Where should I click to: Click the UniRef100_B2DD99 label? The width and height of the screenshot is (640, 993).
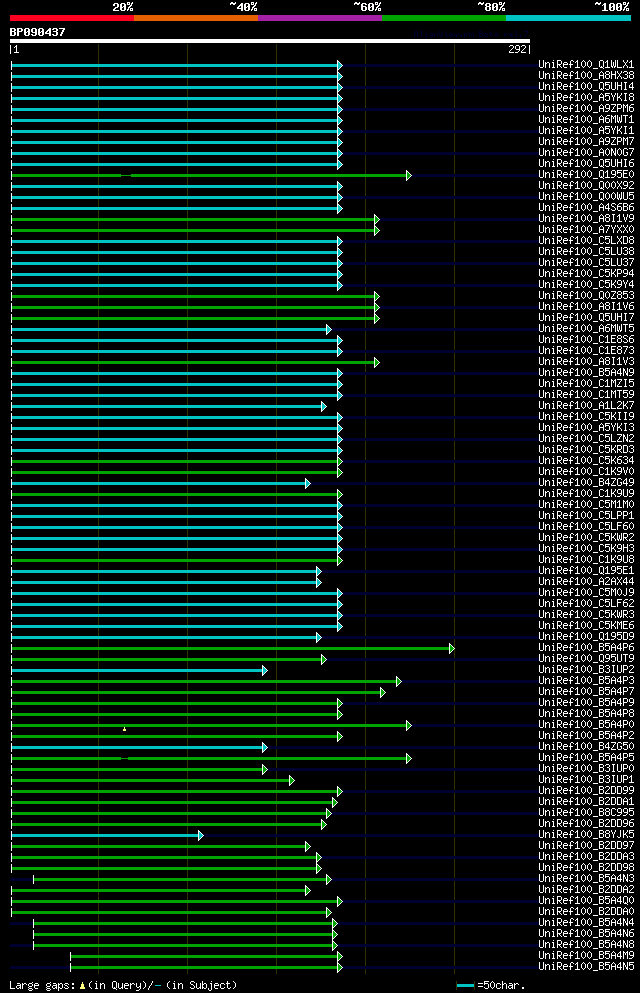click(586, 791)
